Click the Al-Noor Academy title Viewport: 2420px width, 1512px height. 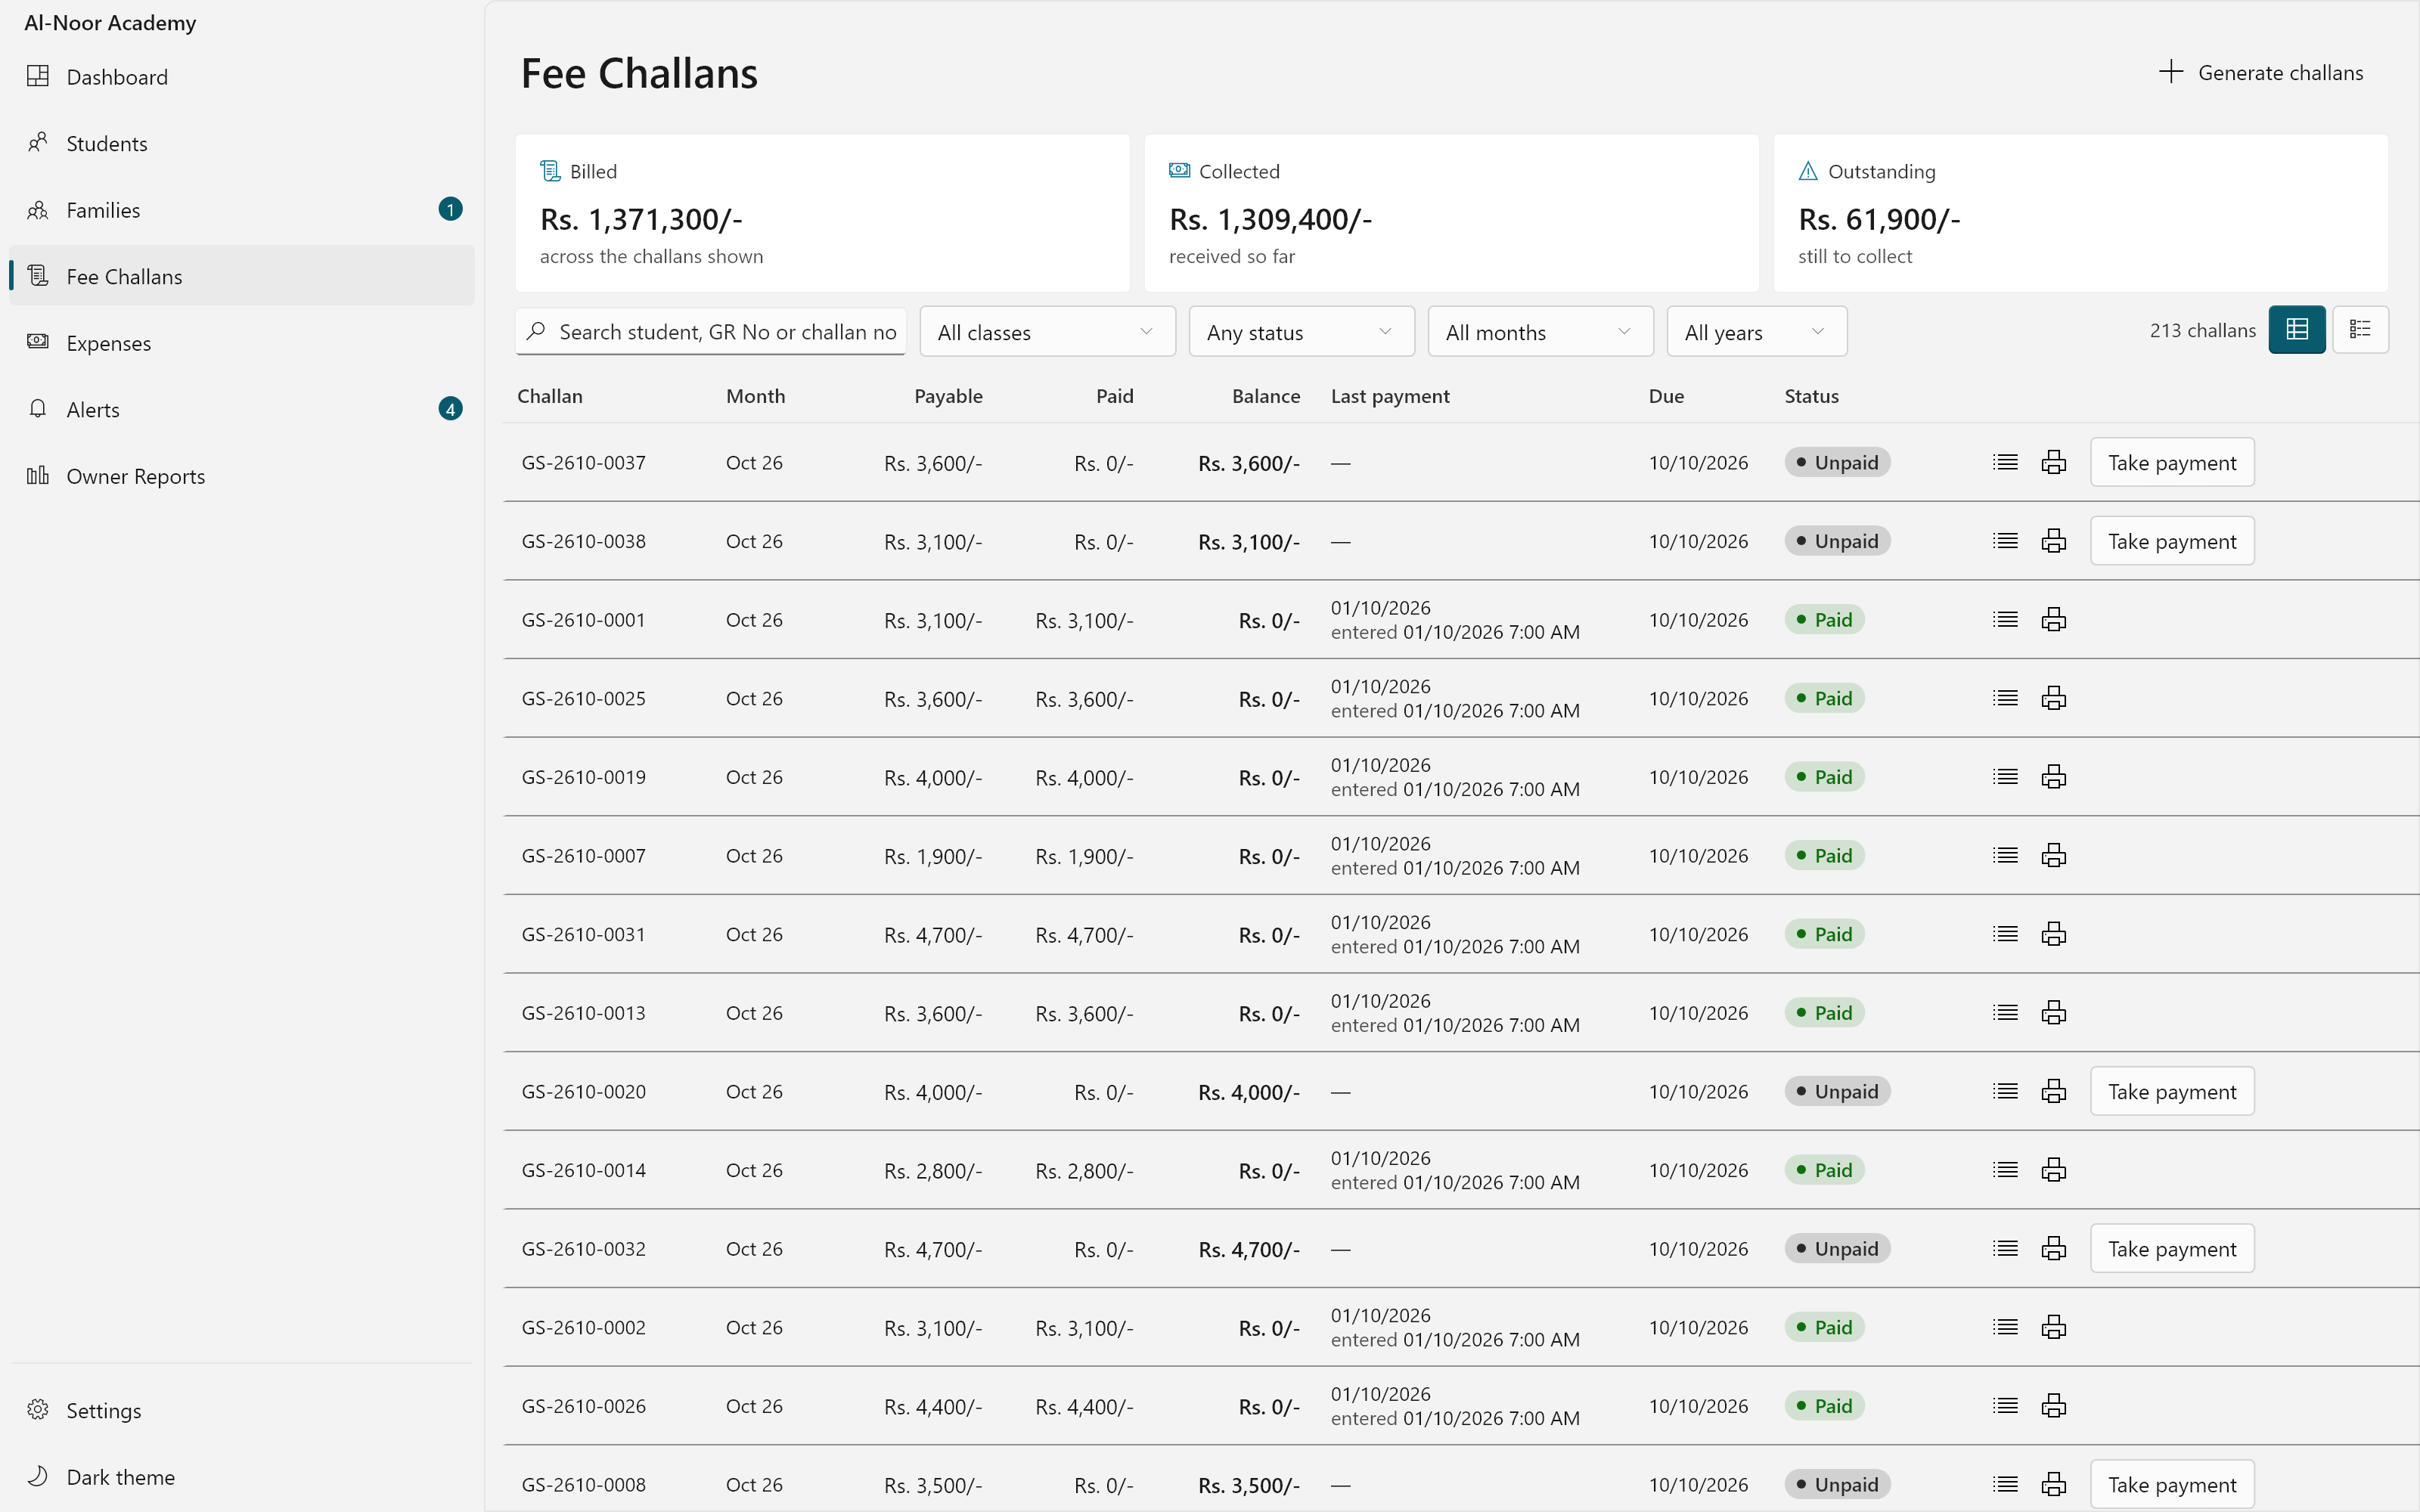pos(110,22)
